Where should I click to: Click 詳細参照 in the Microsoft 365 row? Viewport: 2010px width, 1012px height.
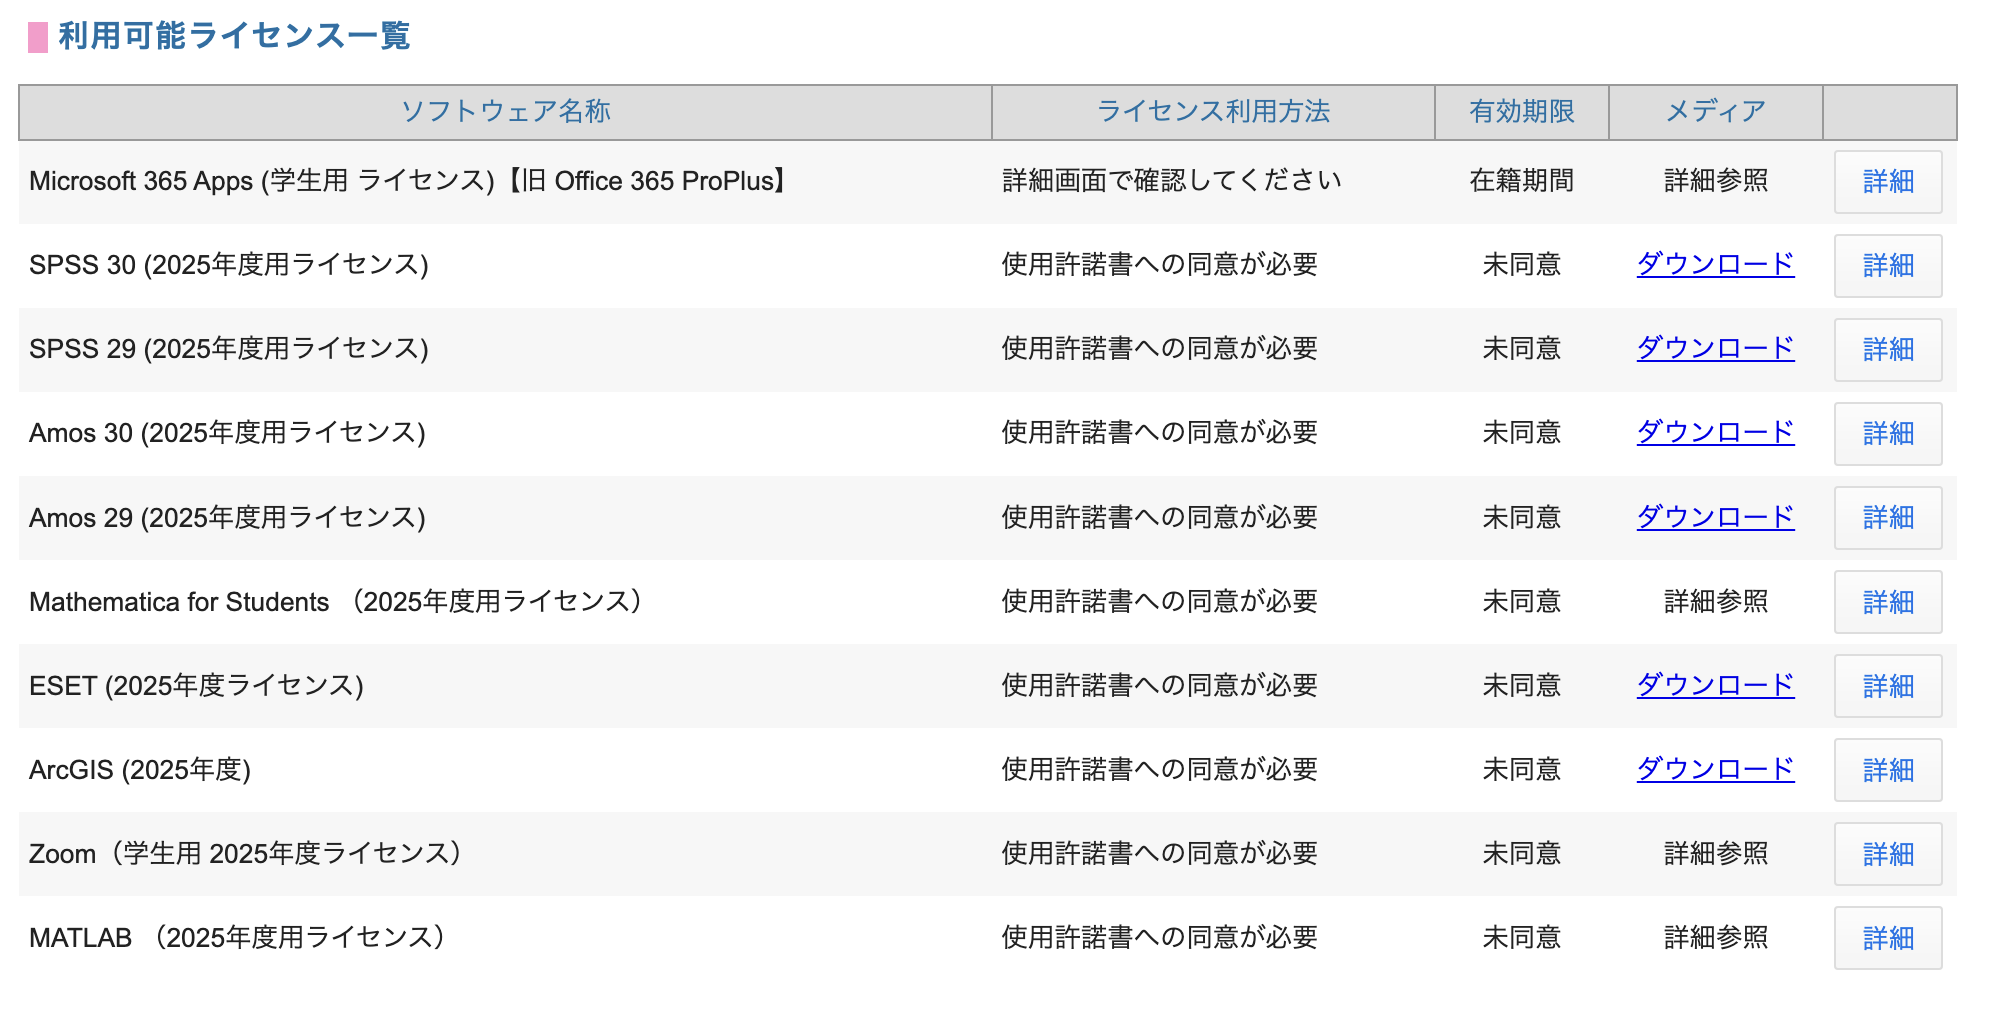[1716, 181]
